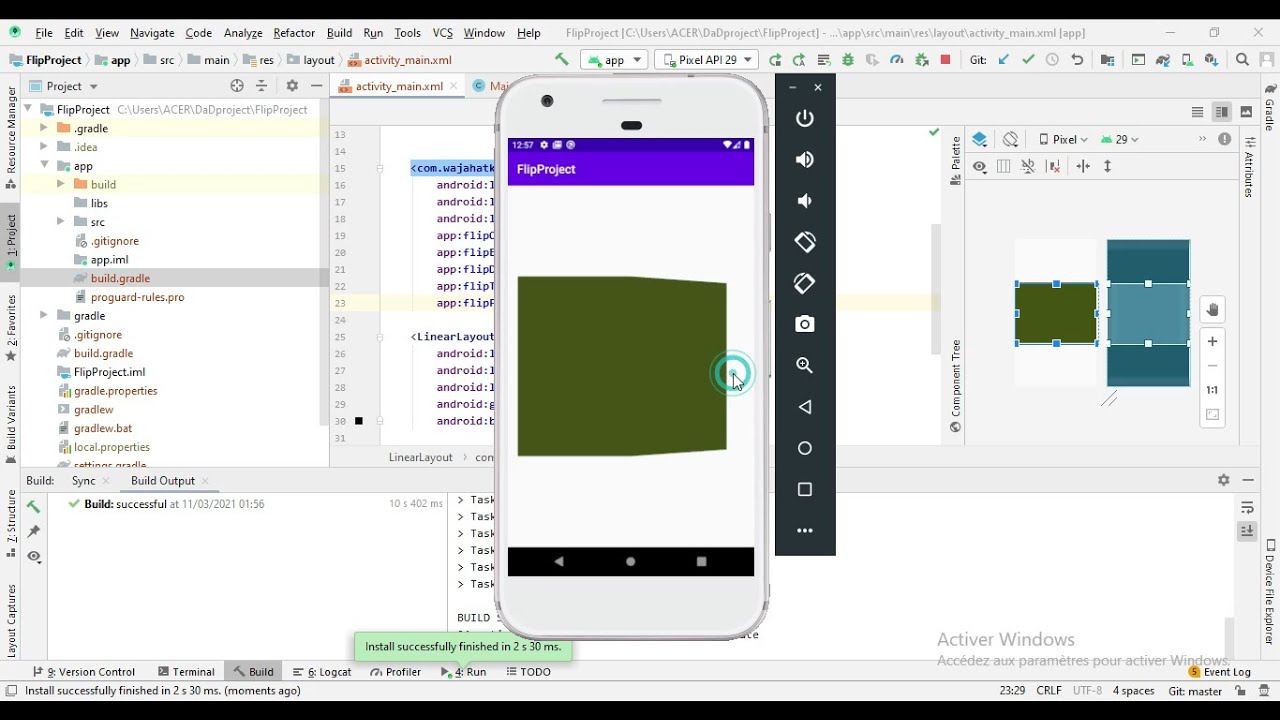Viewport: 1280px width, 720px height.
Task: Expand the build folder in tree
Action: pyautogui.click(x=61, y=184)
